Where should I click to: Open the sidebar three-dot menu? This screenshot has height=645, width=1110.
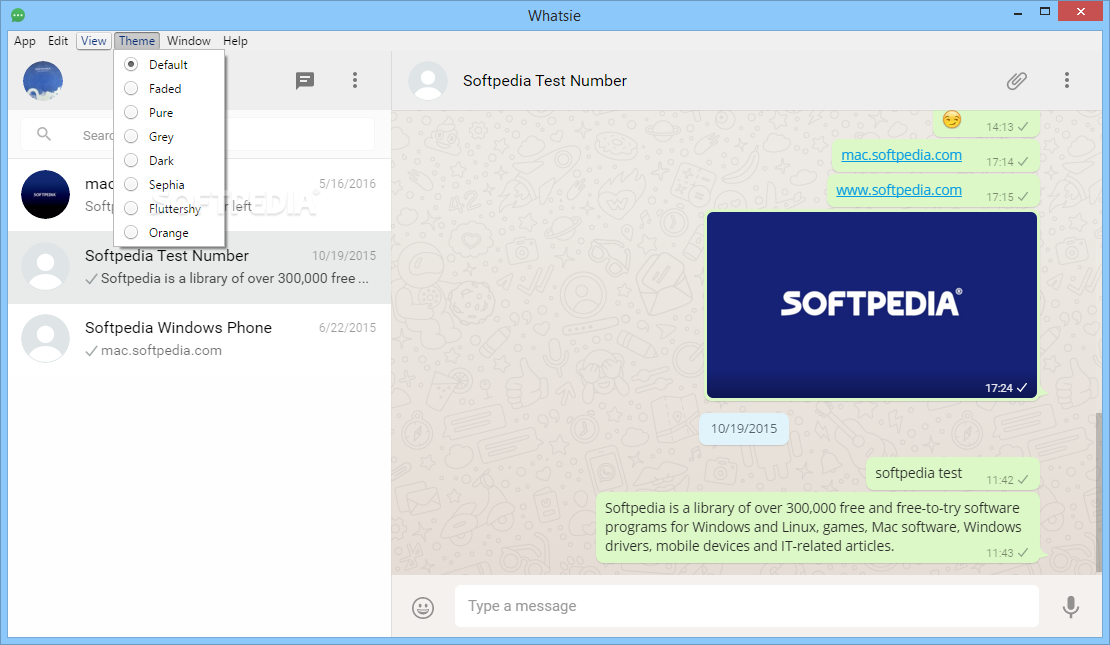355,81
